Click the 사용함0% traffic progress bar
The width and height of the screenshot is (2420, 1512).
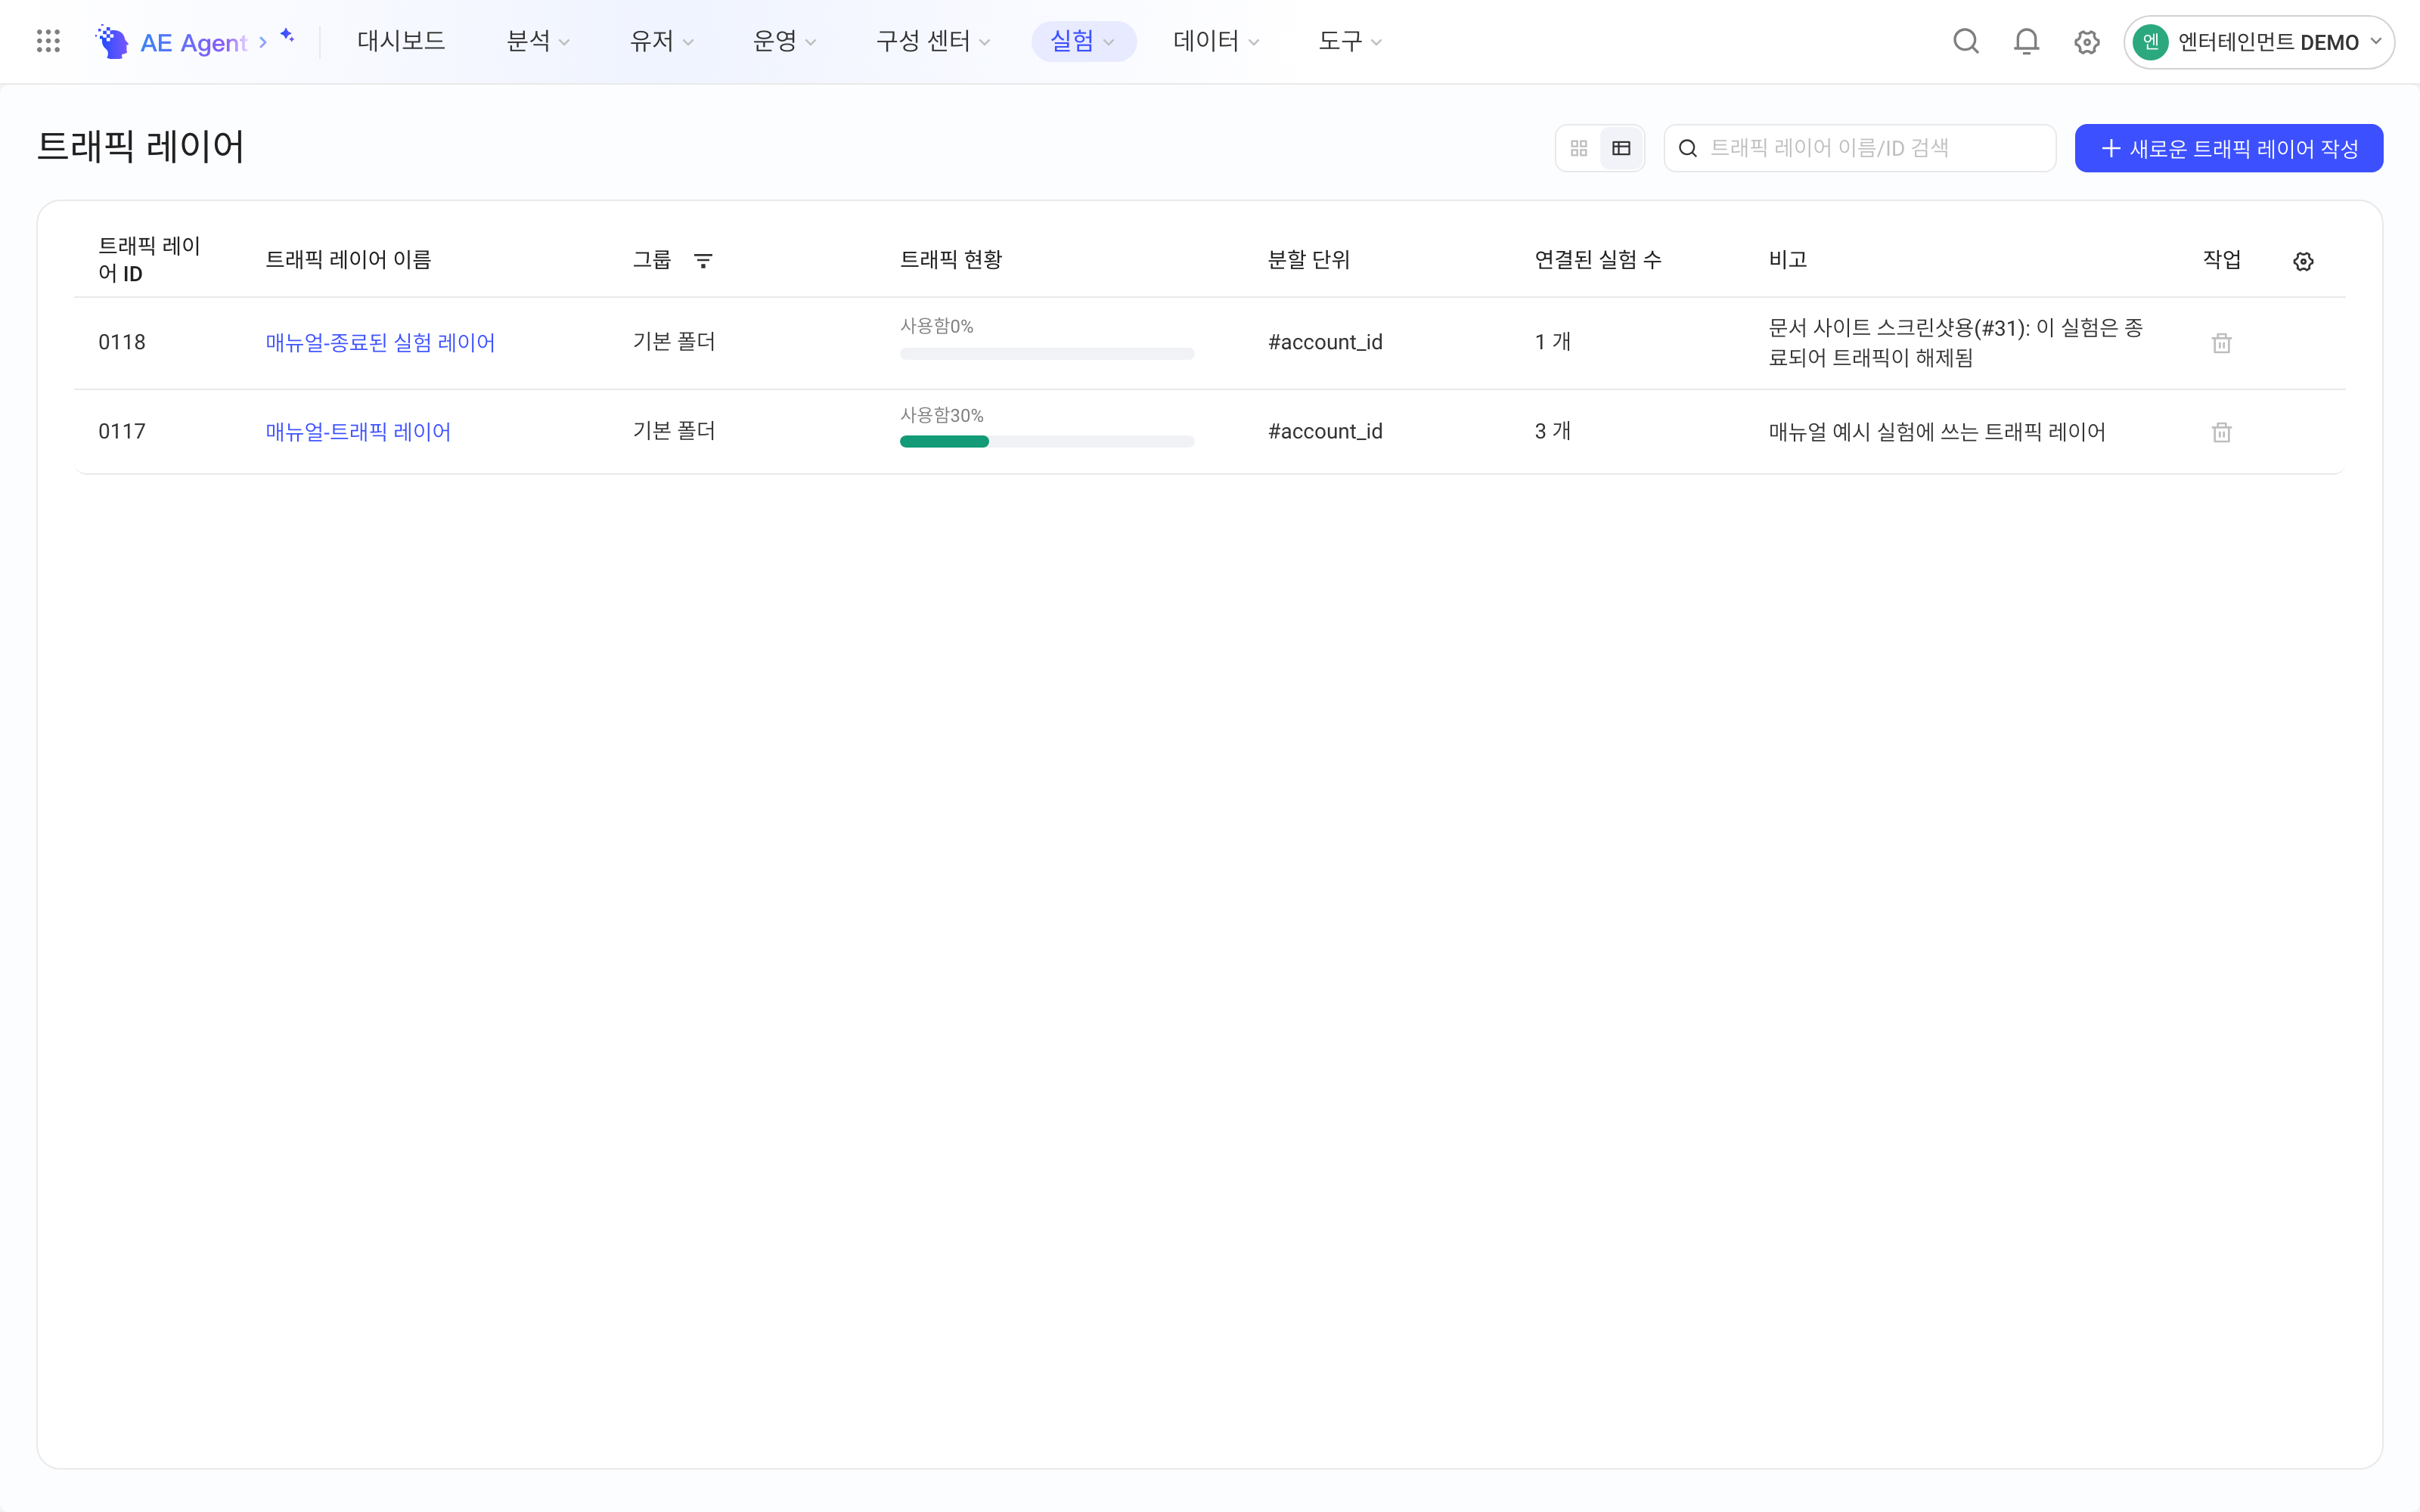coord(1047,353)
